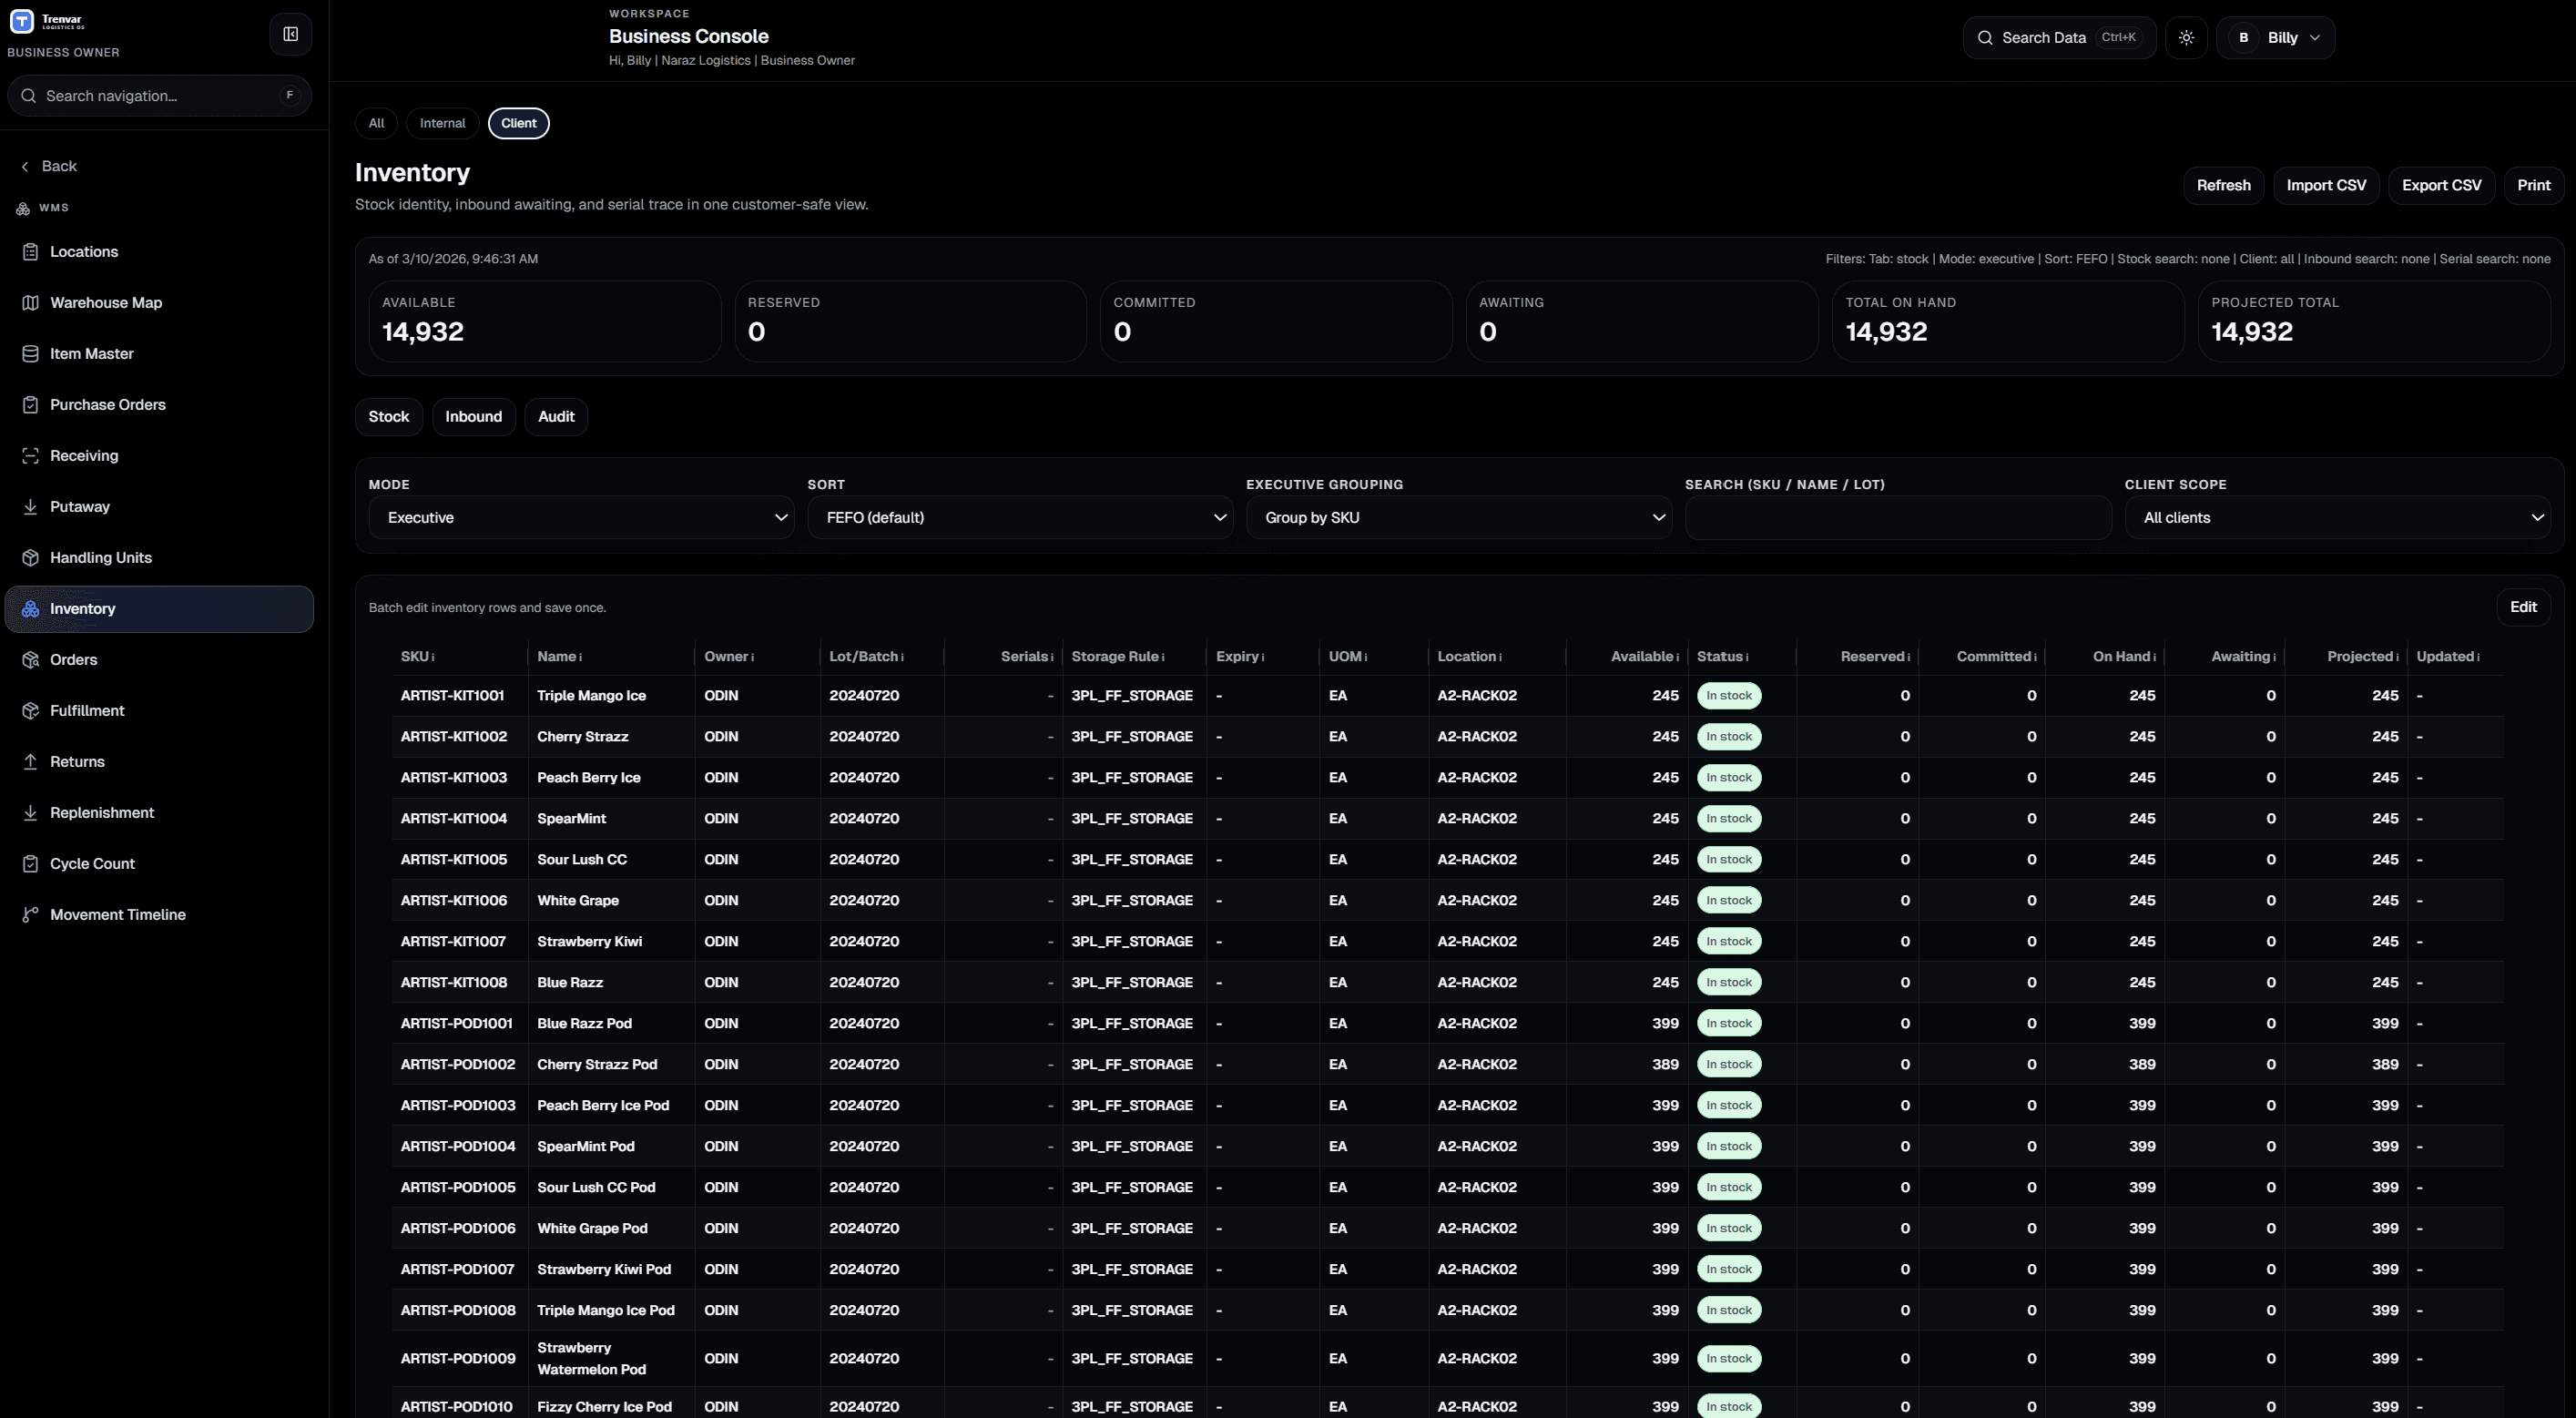Open the Client Scope all clients dropdown
Image resolution: width=2576 pixels, height=1418 pixels.
pos(2338,517)
